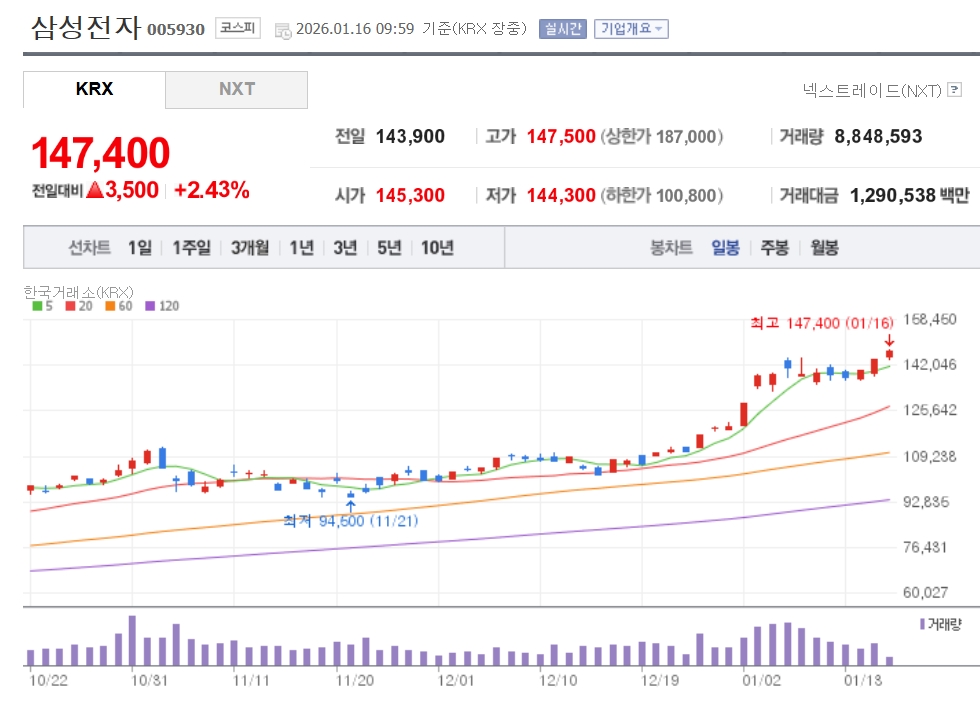Select the 월봉 monthly candle chart
The image size is (980, 713).
(824, 248)
